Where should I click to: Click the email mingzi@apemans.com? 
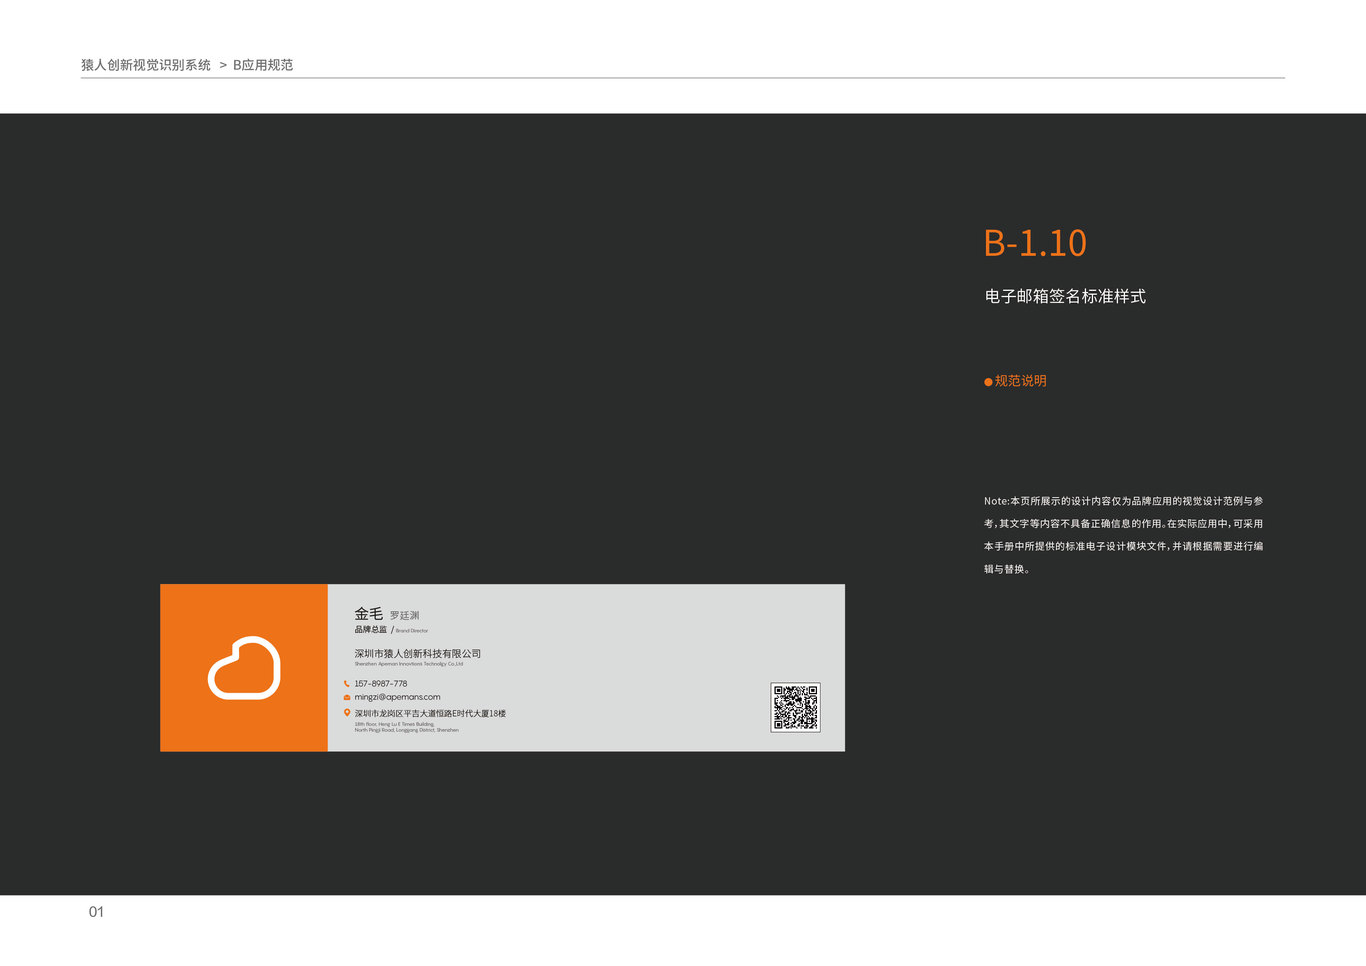pyautogui.click(x=397, y=697)
